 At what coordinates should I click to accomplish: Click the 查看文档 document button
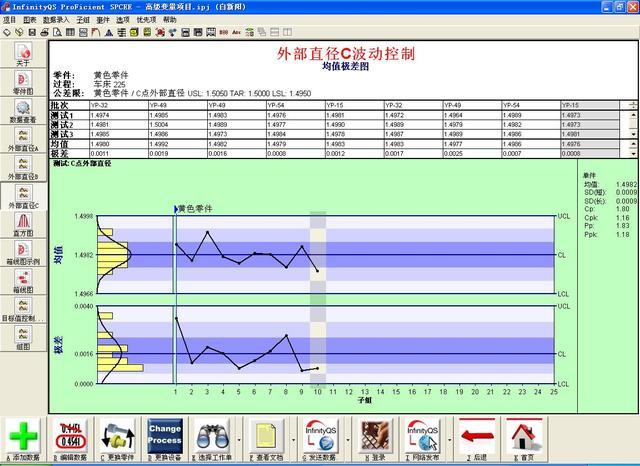tap(267, 440)
